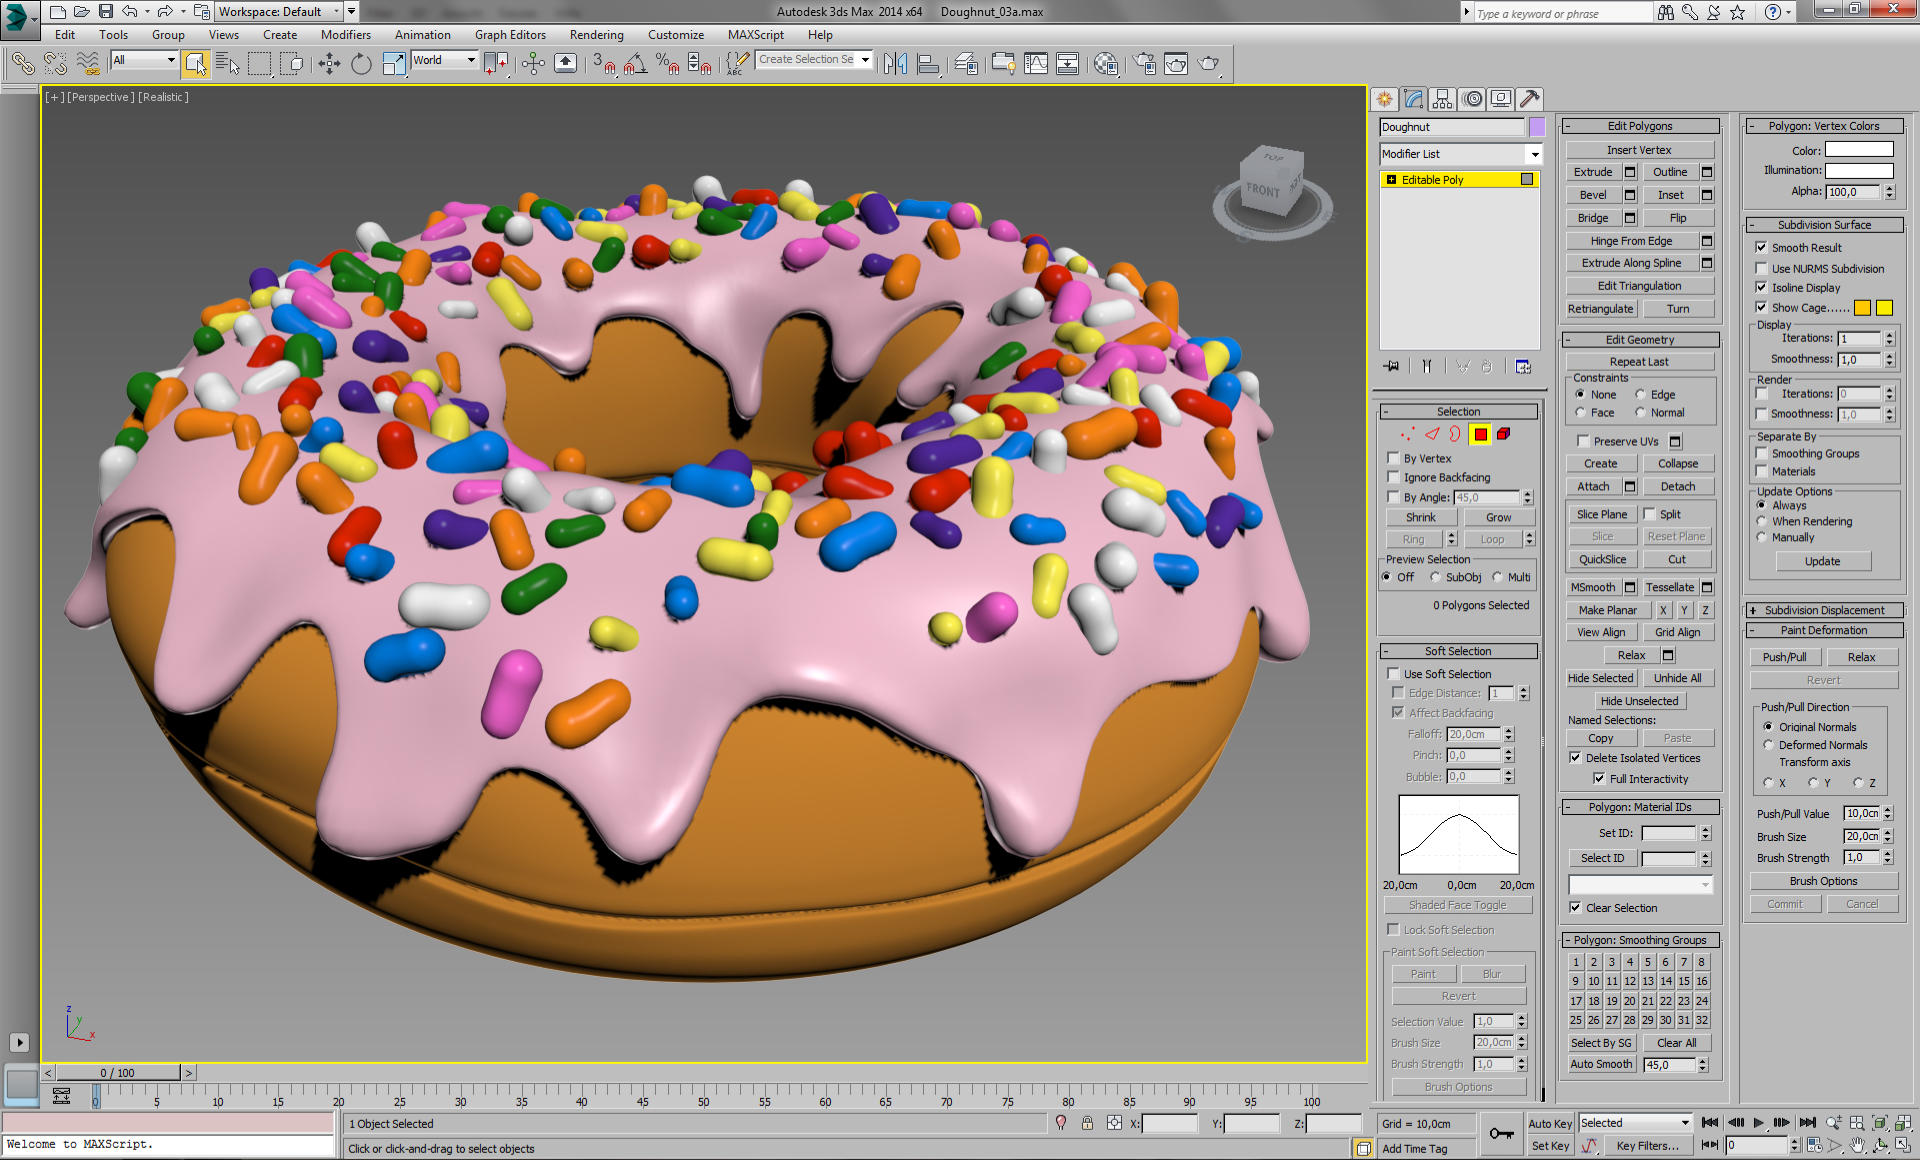
Task: Open the Curve Editor icon
Action: pos(1036,64)
